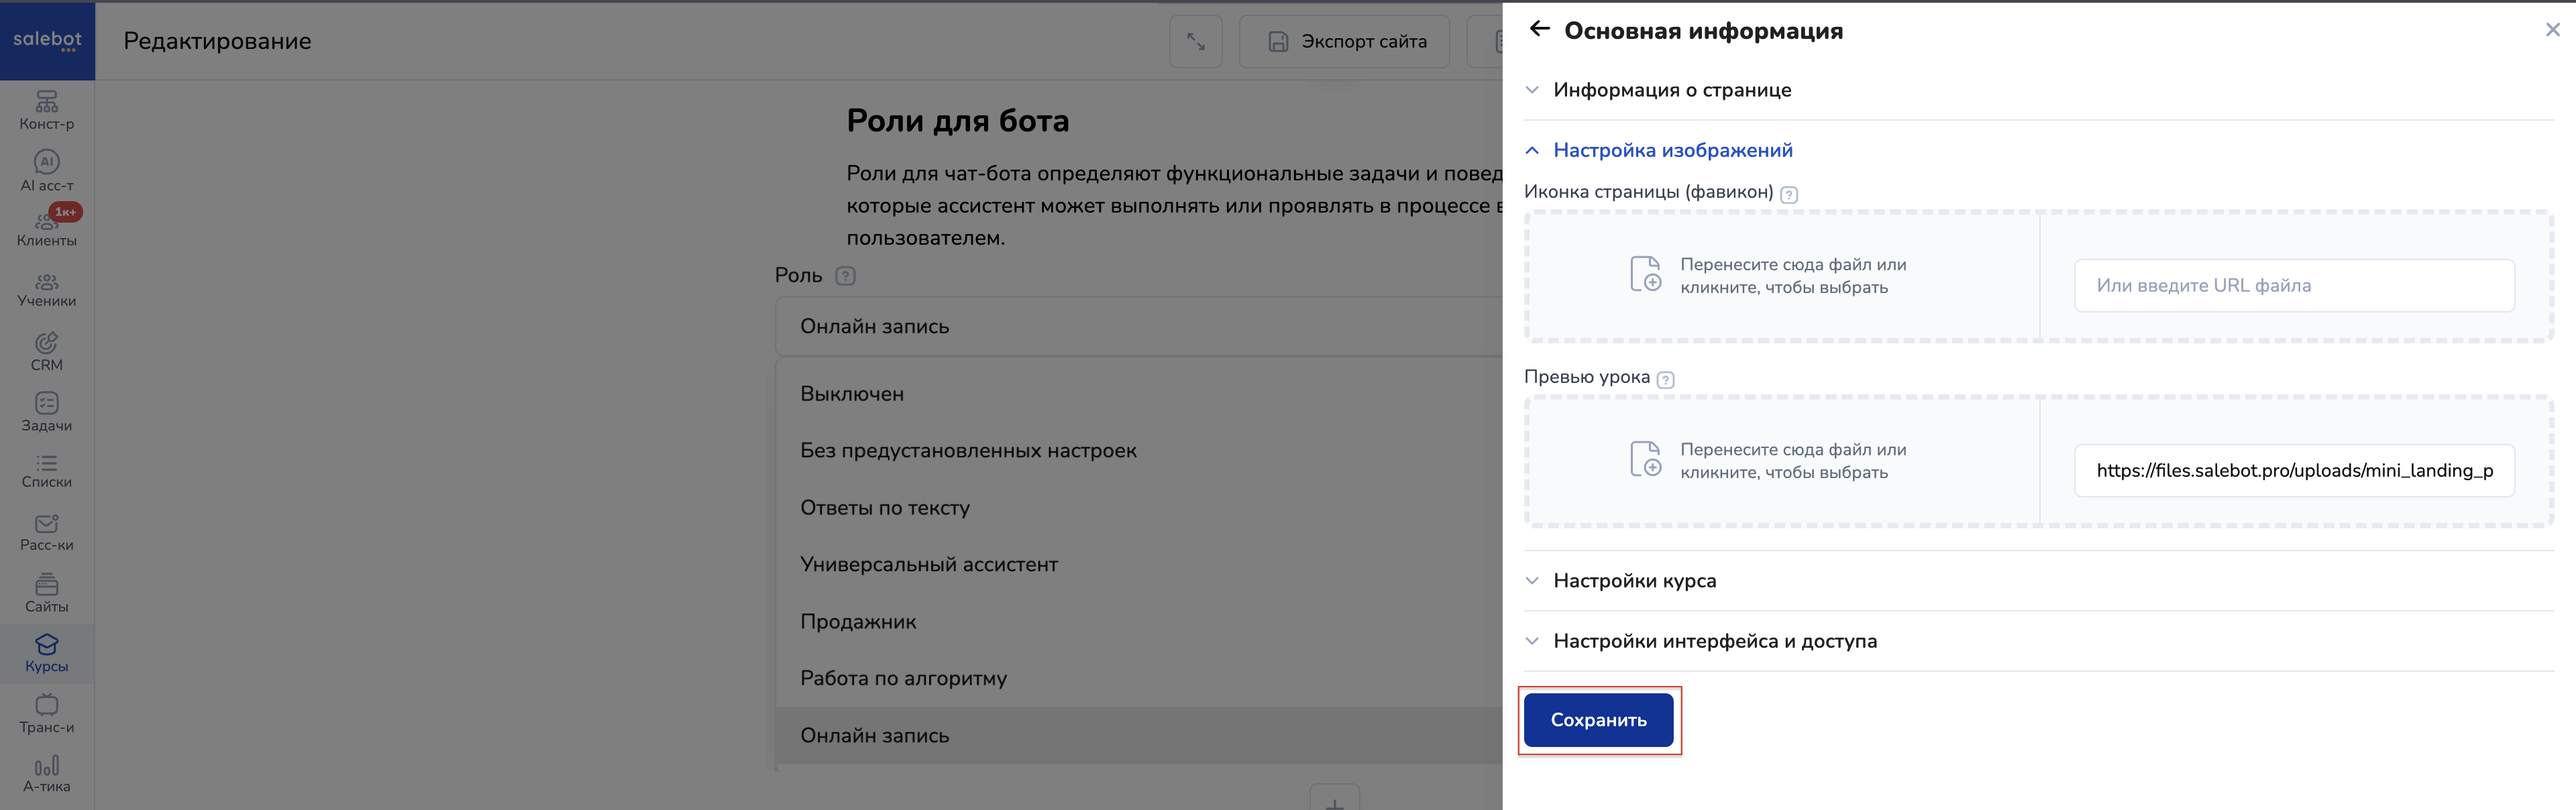Viewport: 2576px width, 810px height.
Task: Close the Основная информация panel
Action: 2553,30
